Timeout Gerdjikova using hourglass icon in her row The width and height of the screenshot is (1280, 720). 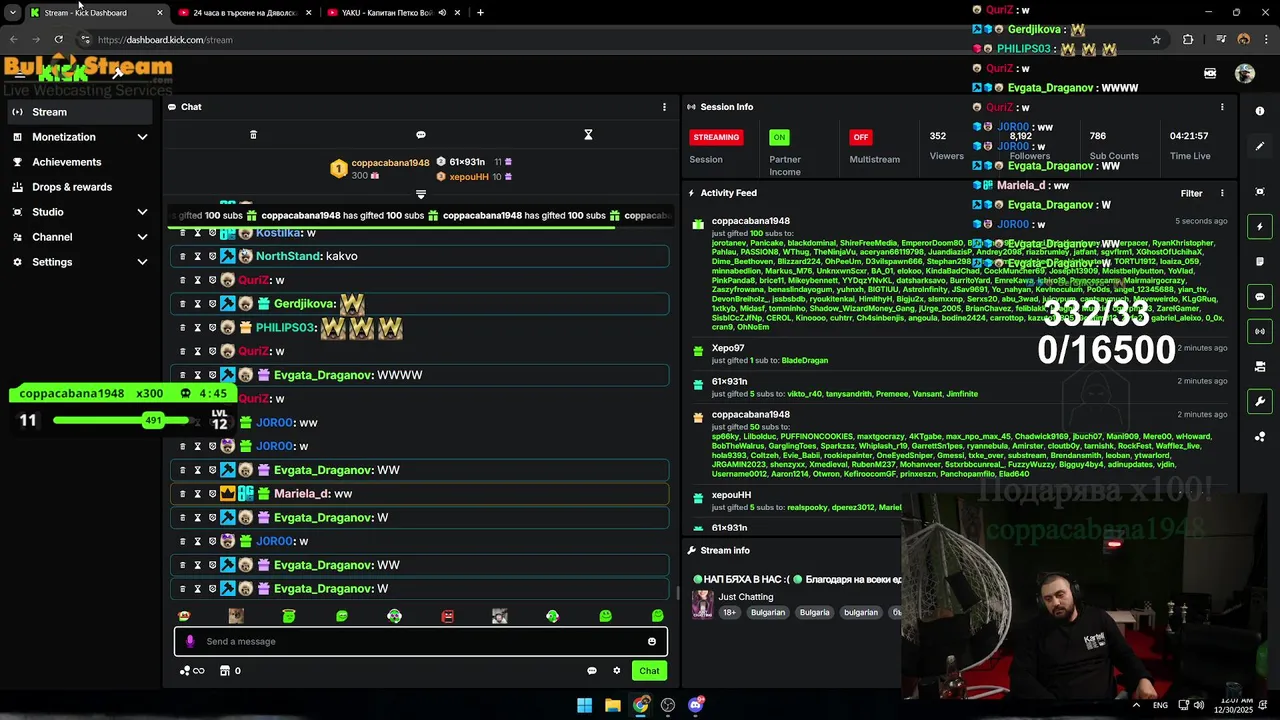point(197,304)
